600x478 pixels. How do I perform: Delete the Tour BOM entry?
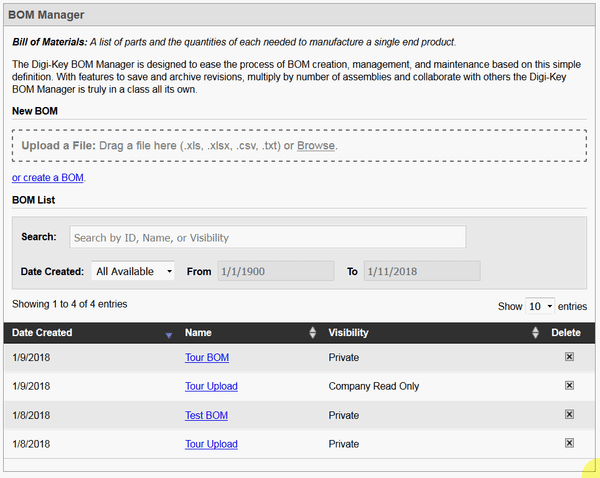pos(569,357)
